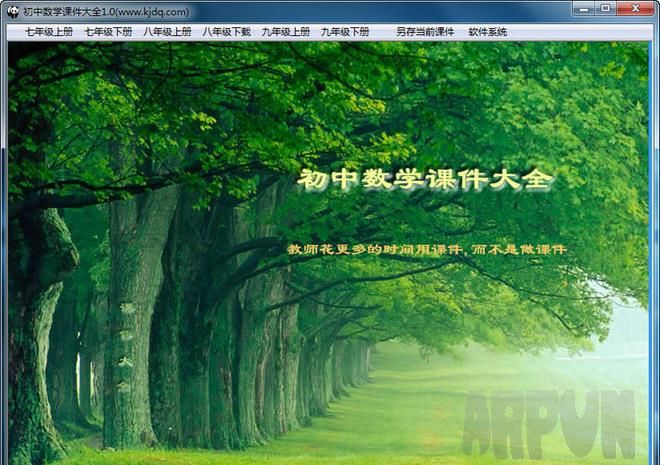Click 另存当前课件 to save current courseware
Image resolution: width=660 pixels, height=465 pixels.
coord(425,32)
